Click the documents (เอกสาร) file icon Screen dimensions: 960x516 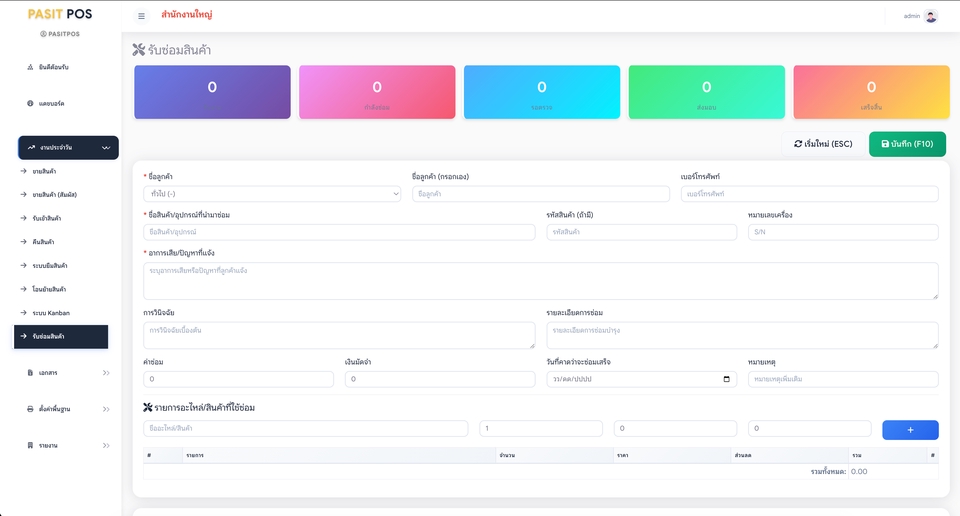click(30, 372)
